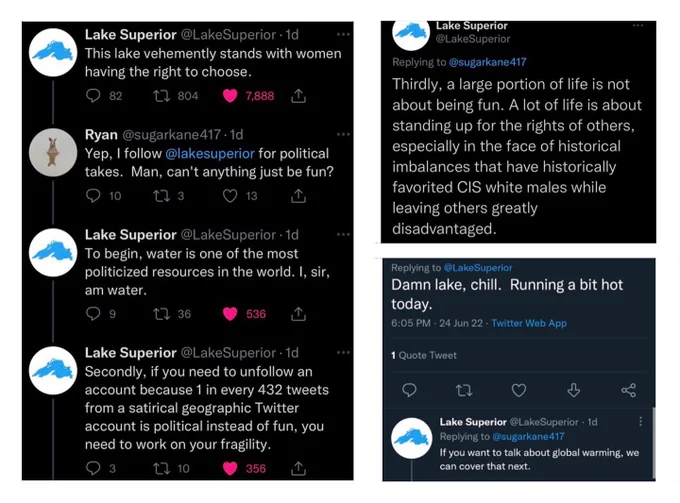Click the @lakesuperior mention in Ryan's tweet
Screen dimensions: 680x503
click(x=210, y=154)
